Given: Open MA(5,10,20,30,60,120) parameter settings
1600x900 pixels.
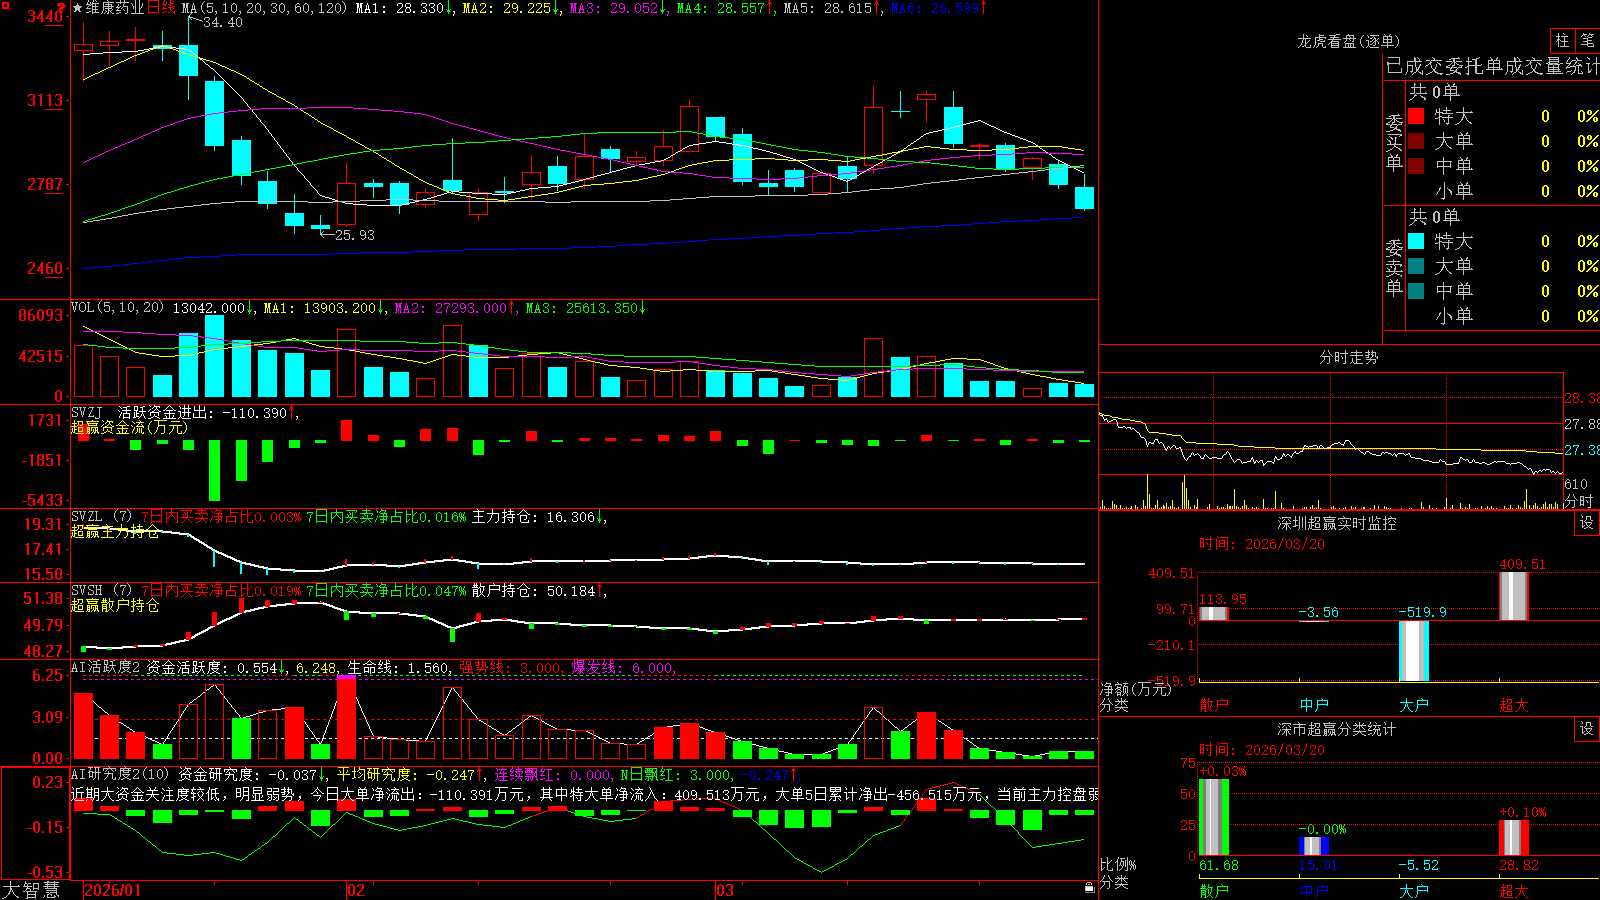Looking at the screenshot, I should [264, 8].
